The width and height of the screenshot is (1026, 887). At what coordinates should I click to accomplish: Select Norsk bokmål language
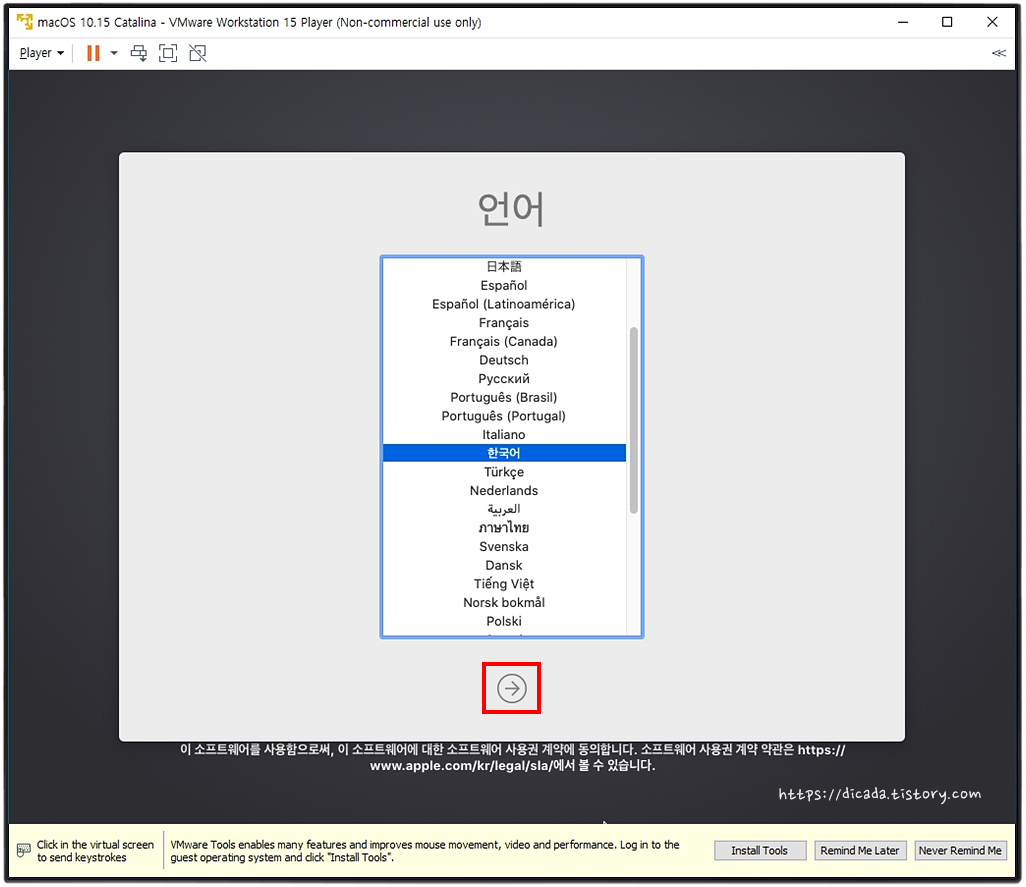[x=504, y=602]
